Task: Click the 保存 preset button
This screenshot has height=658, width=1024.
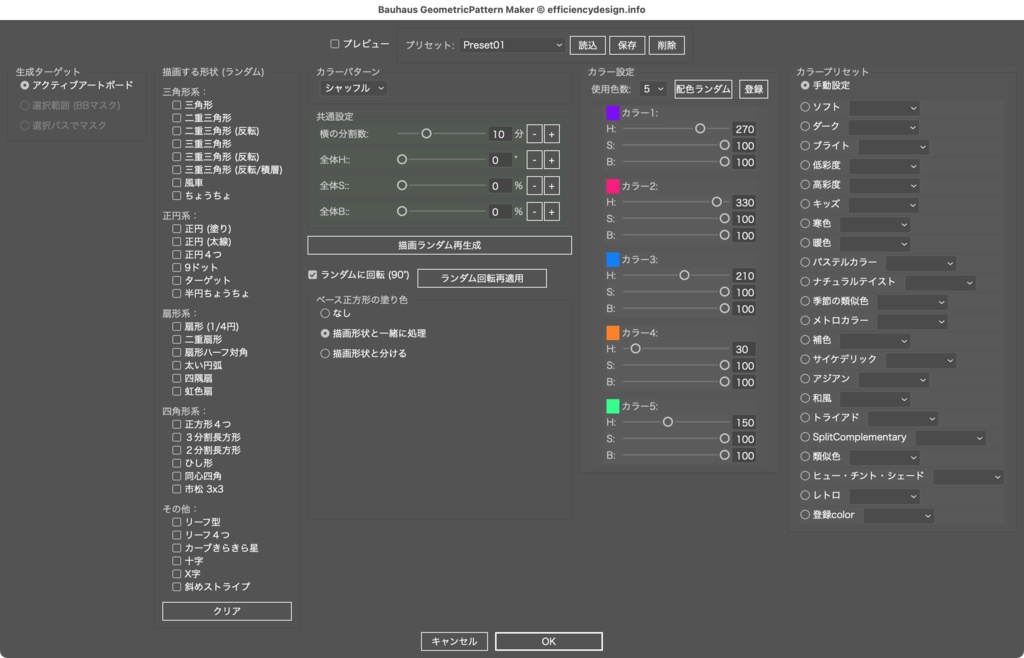Action: (x=627, y=45)
